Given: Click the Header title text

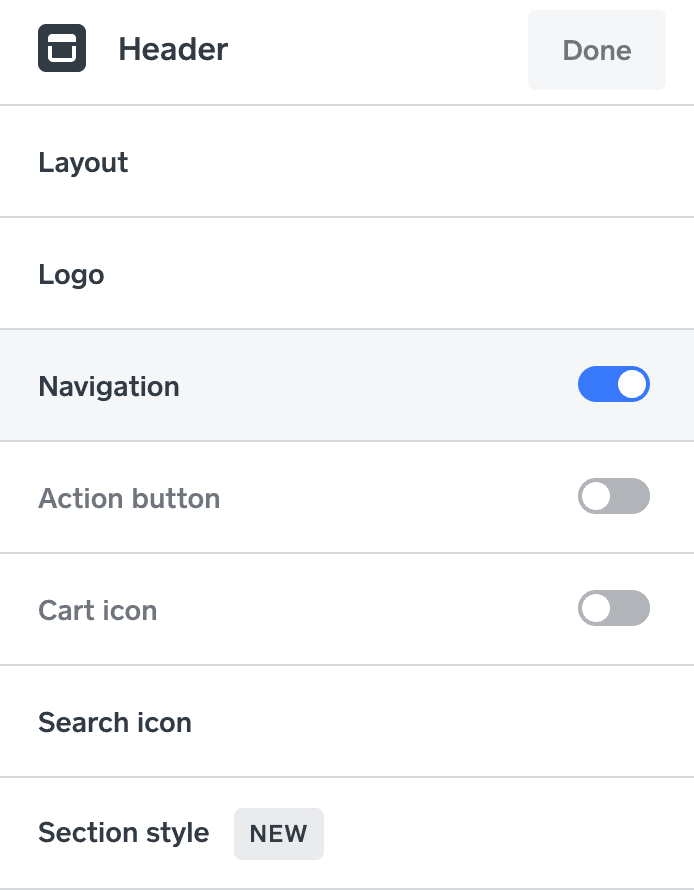Looking at the screenshot, I should (173, 49).
